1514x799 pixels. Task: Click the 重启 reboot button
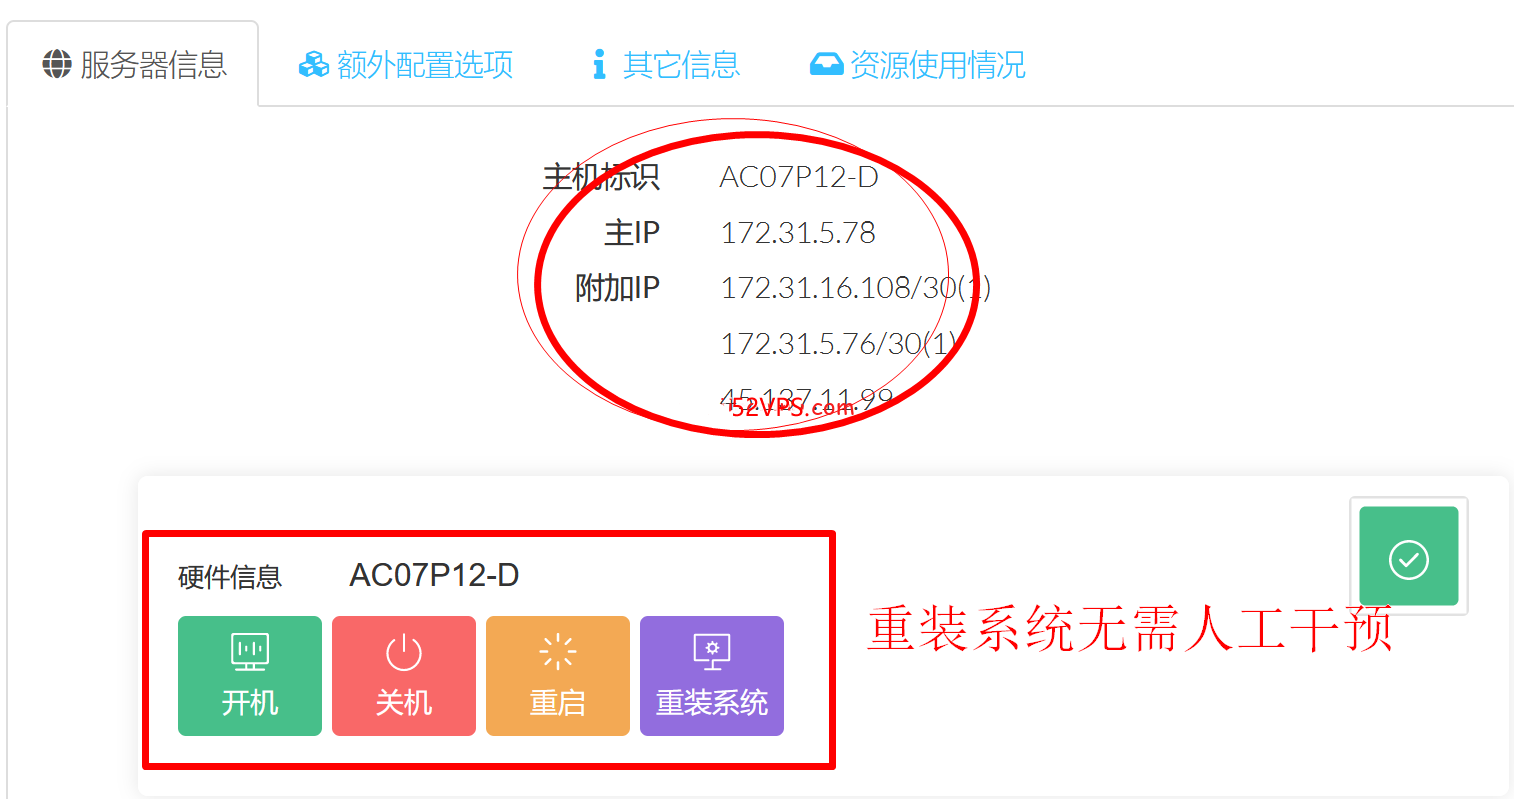pos(558,676)
